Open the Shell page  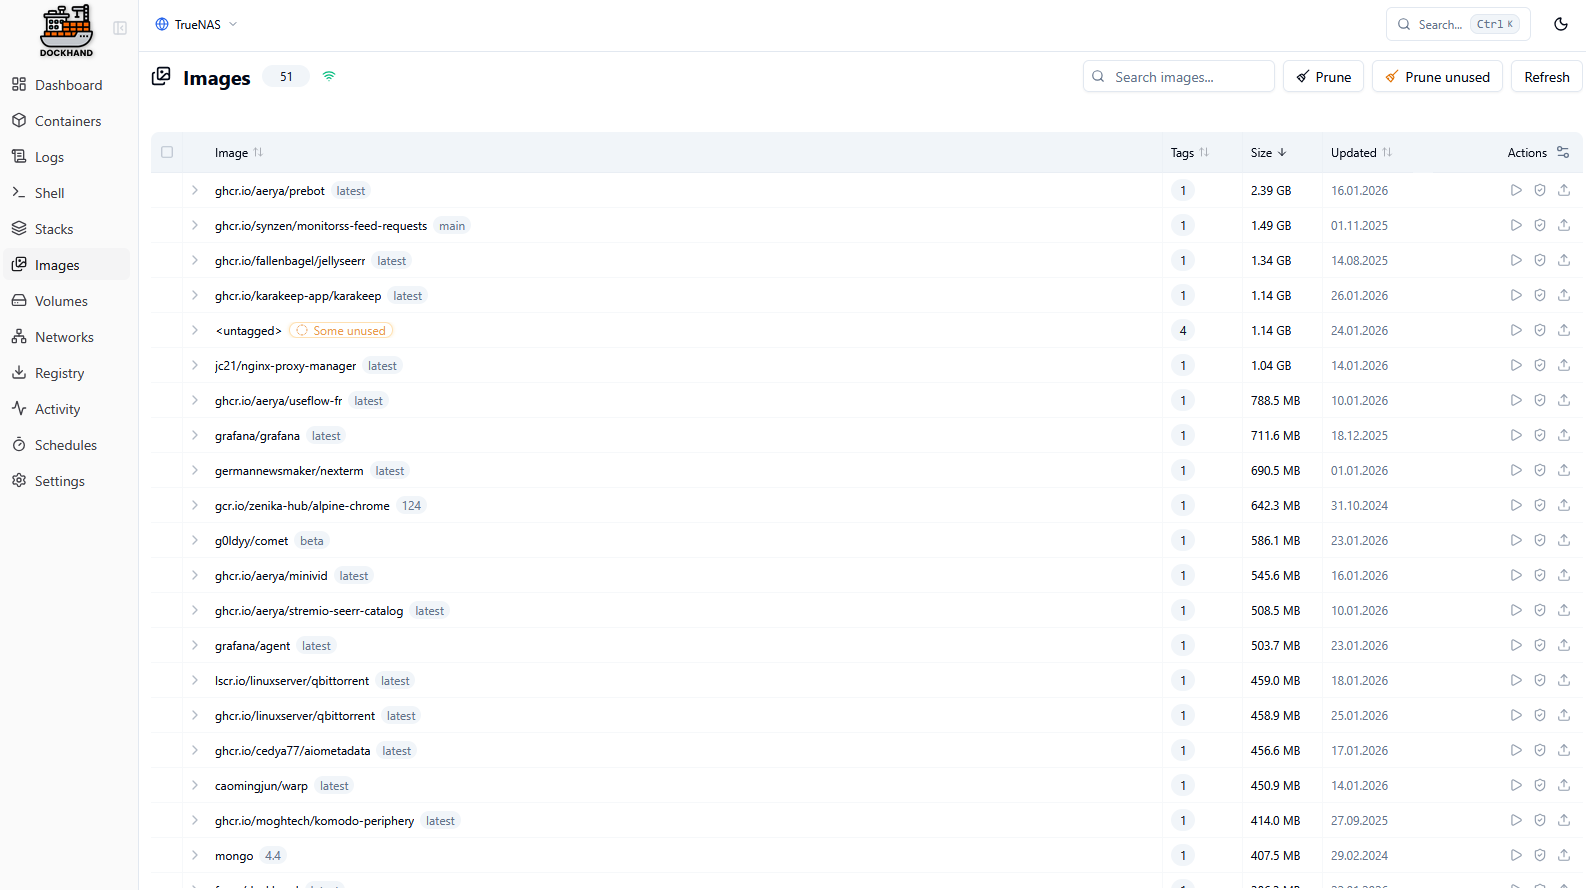tap(66, 193)
